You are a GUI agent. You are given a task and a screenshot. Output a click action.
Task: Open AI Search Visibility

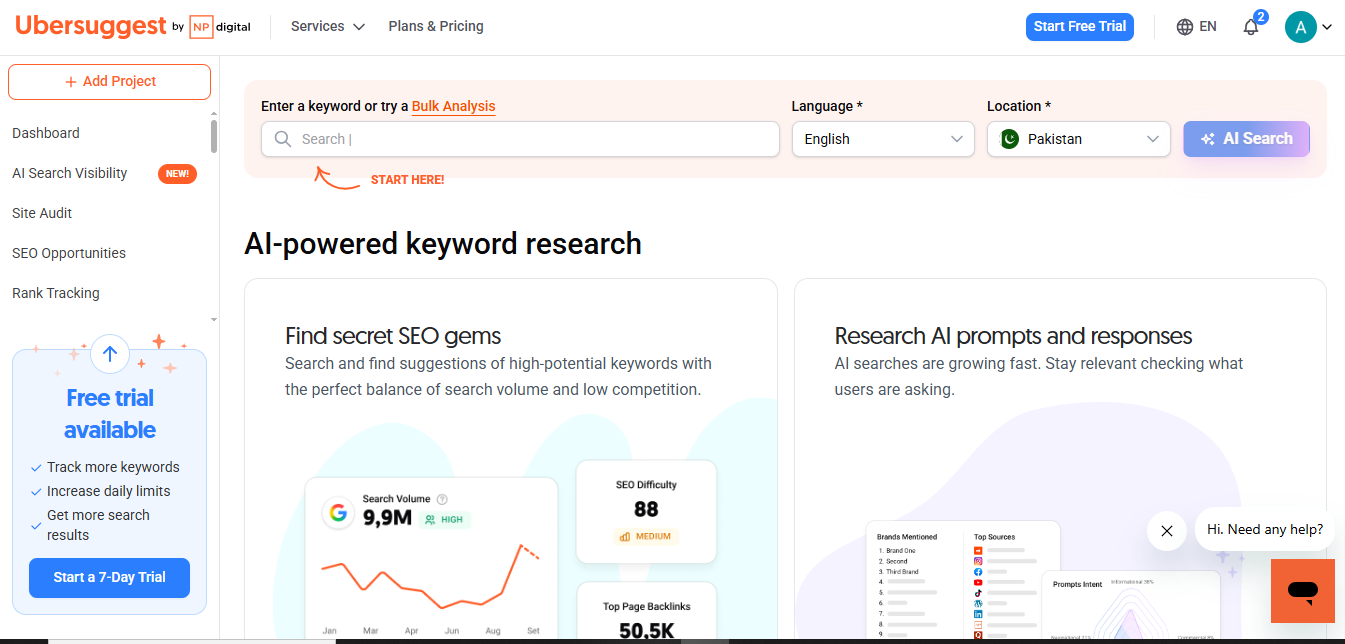pos(70,173)
